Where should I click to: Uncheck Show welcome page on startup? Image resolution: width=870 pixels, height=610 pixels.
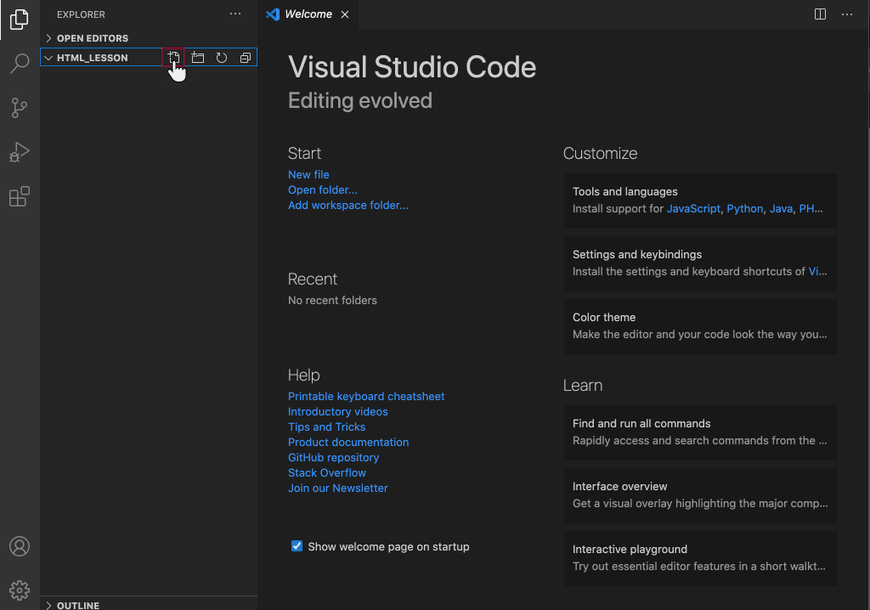(297, 546)
